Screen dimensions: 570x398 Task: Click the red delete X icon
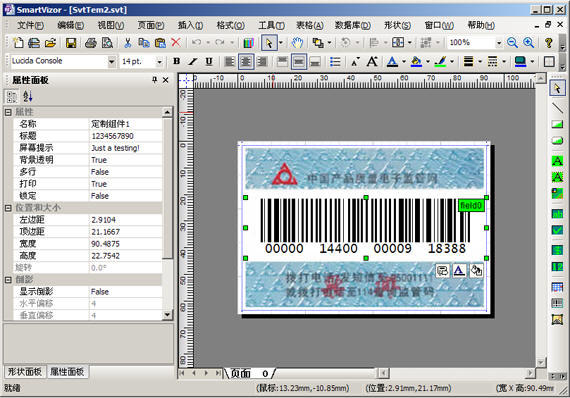(176, 43)
